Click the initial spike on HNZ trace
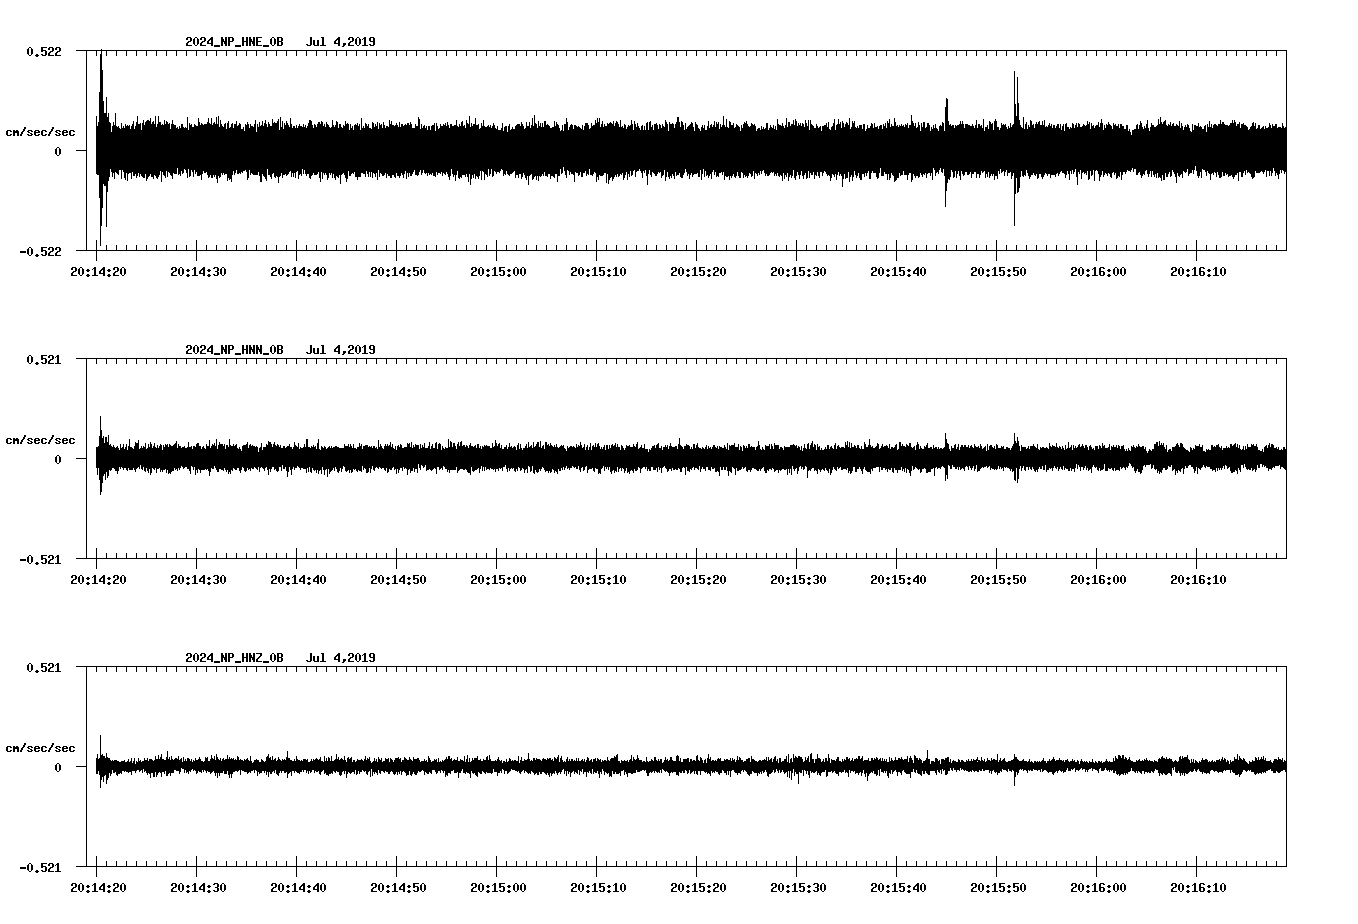Image resolution: width=1358 pixels, height=924 pixels. point(101,762)
